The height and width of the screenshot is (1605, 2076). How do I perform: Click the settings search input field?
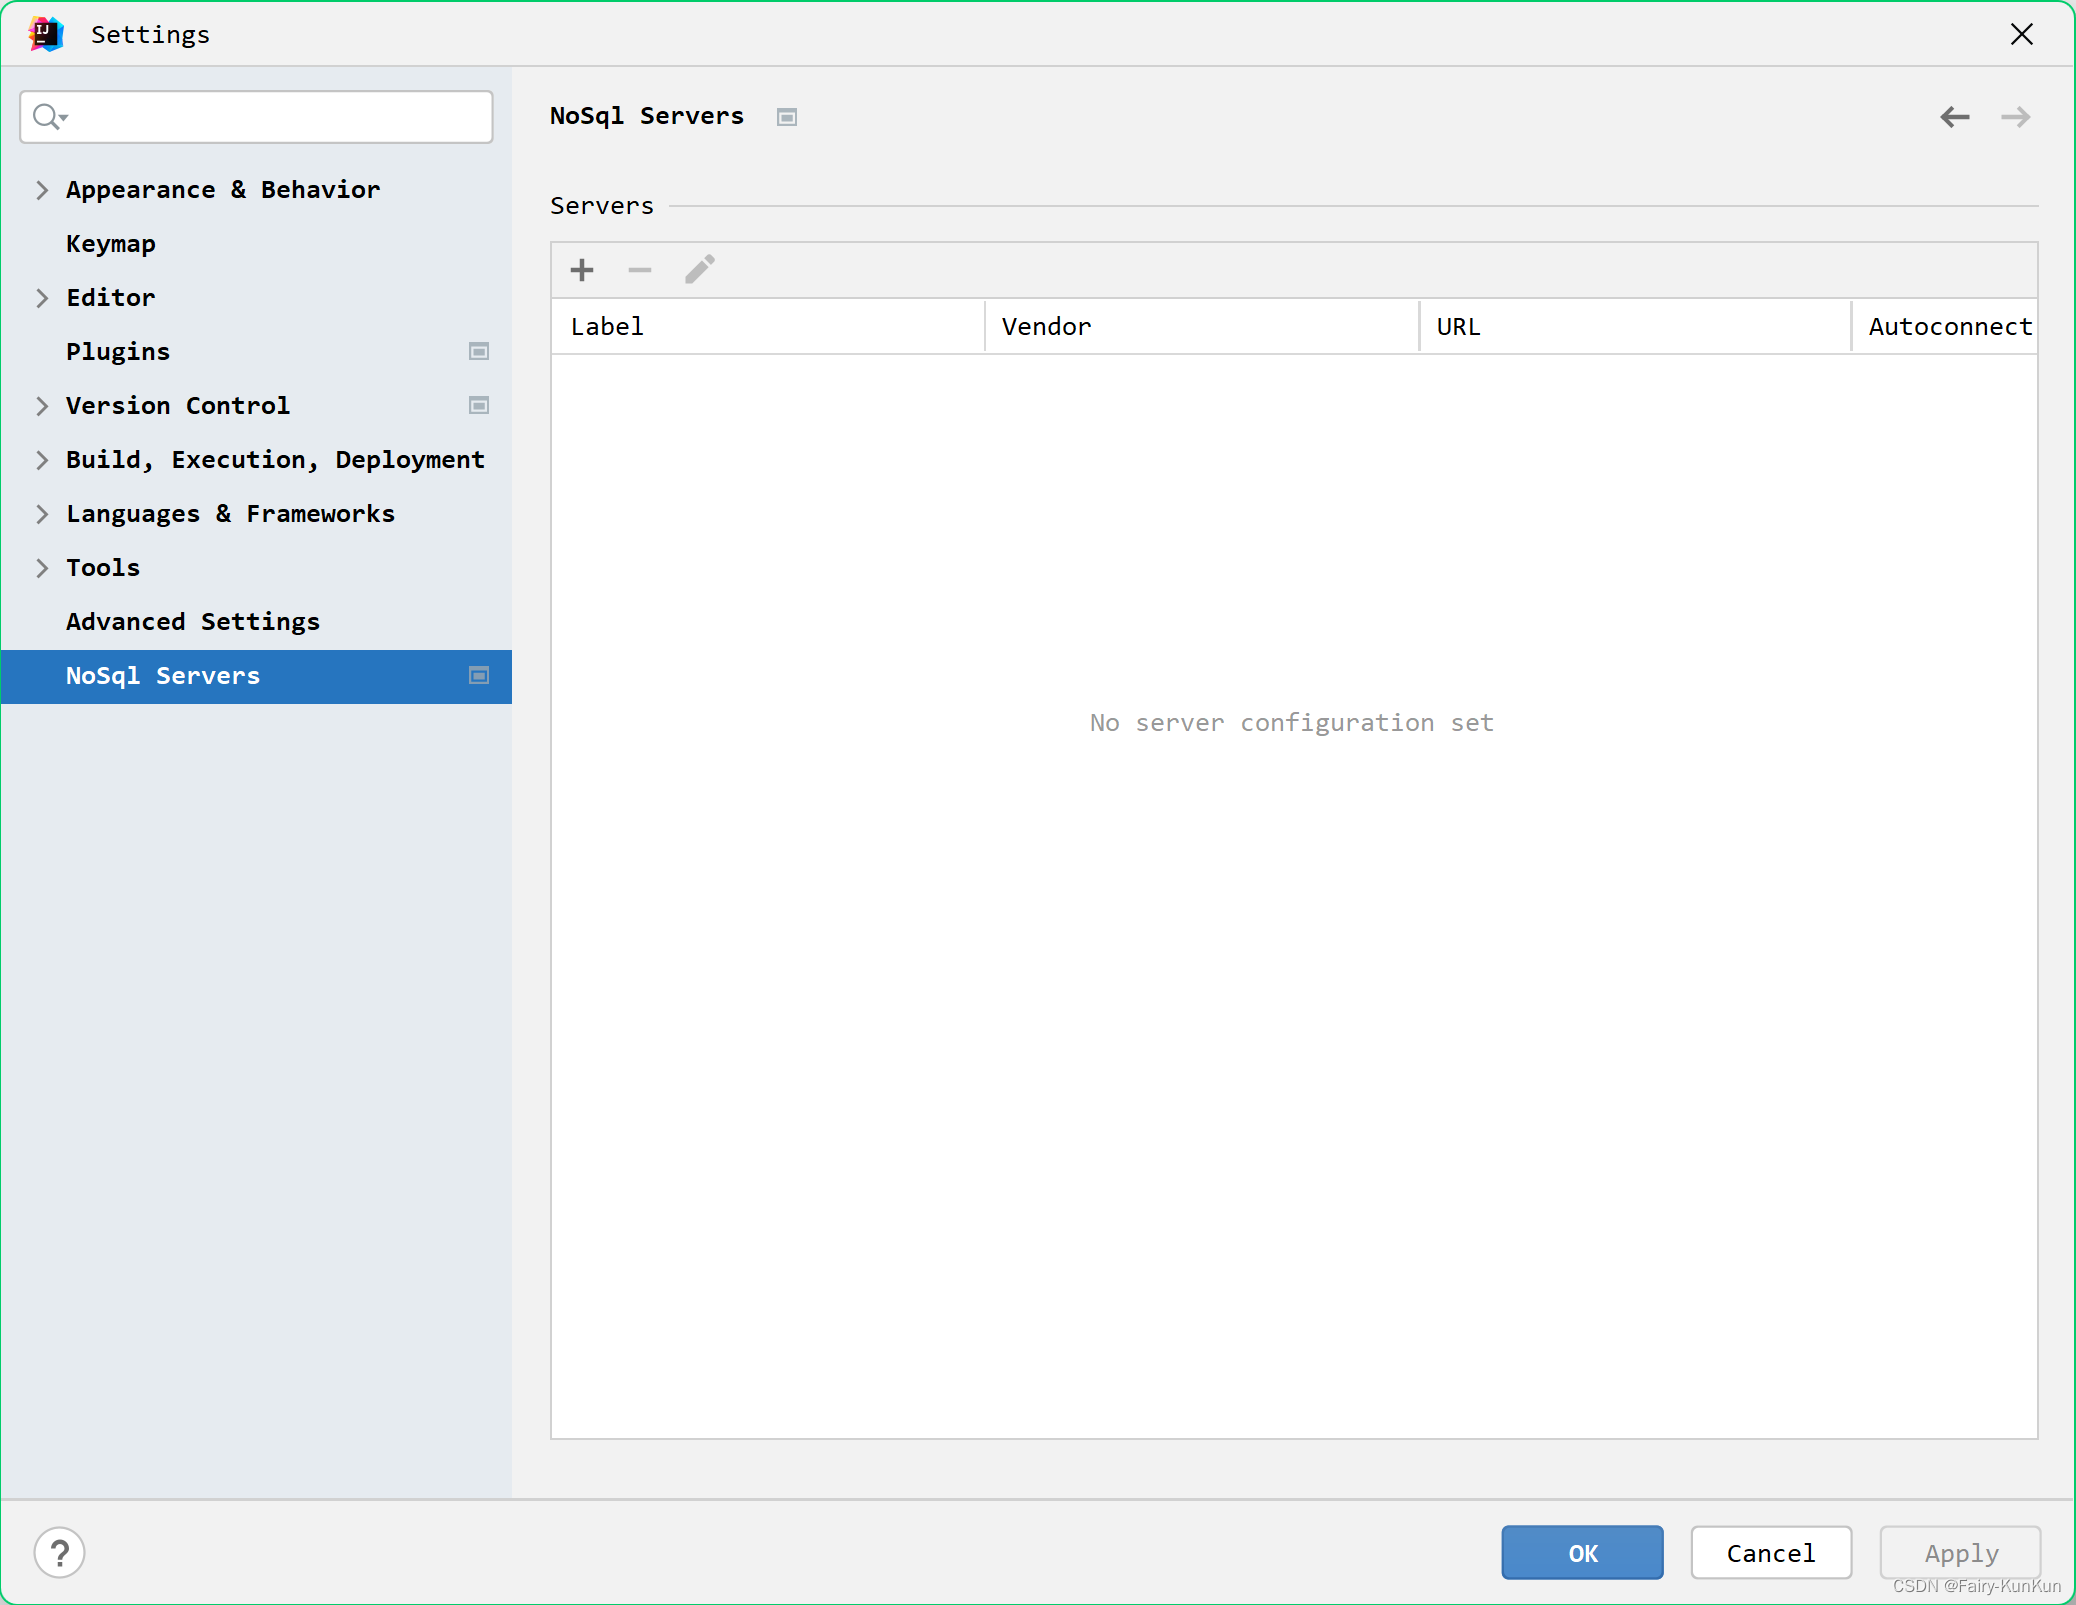[x=280, y=117]
